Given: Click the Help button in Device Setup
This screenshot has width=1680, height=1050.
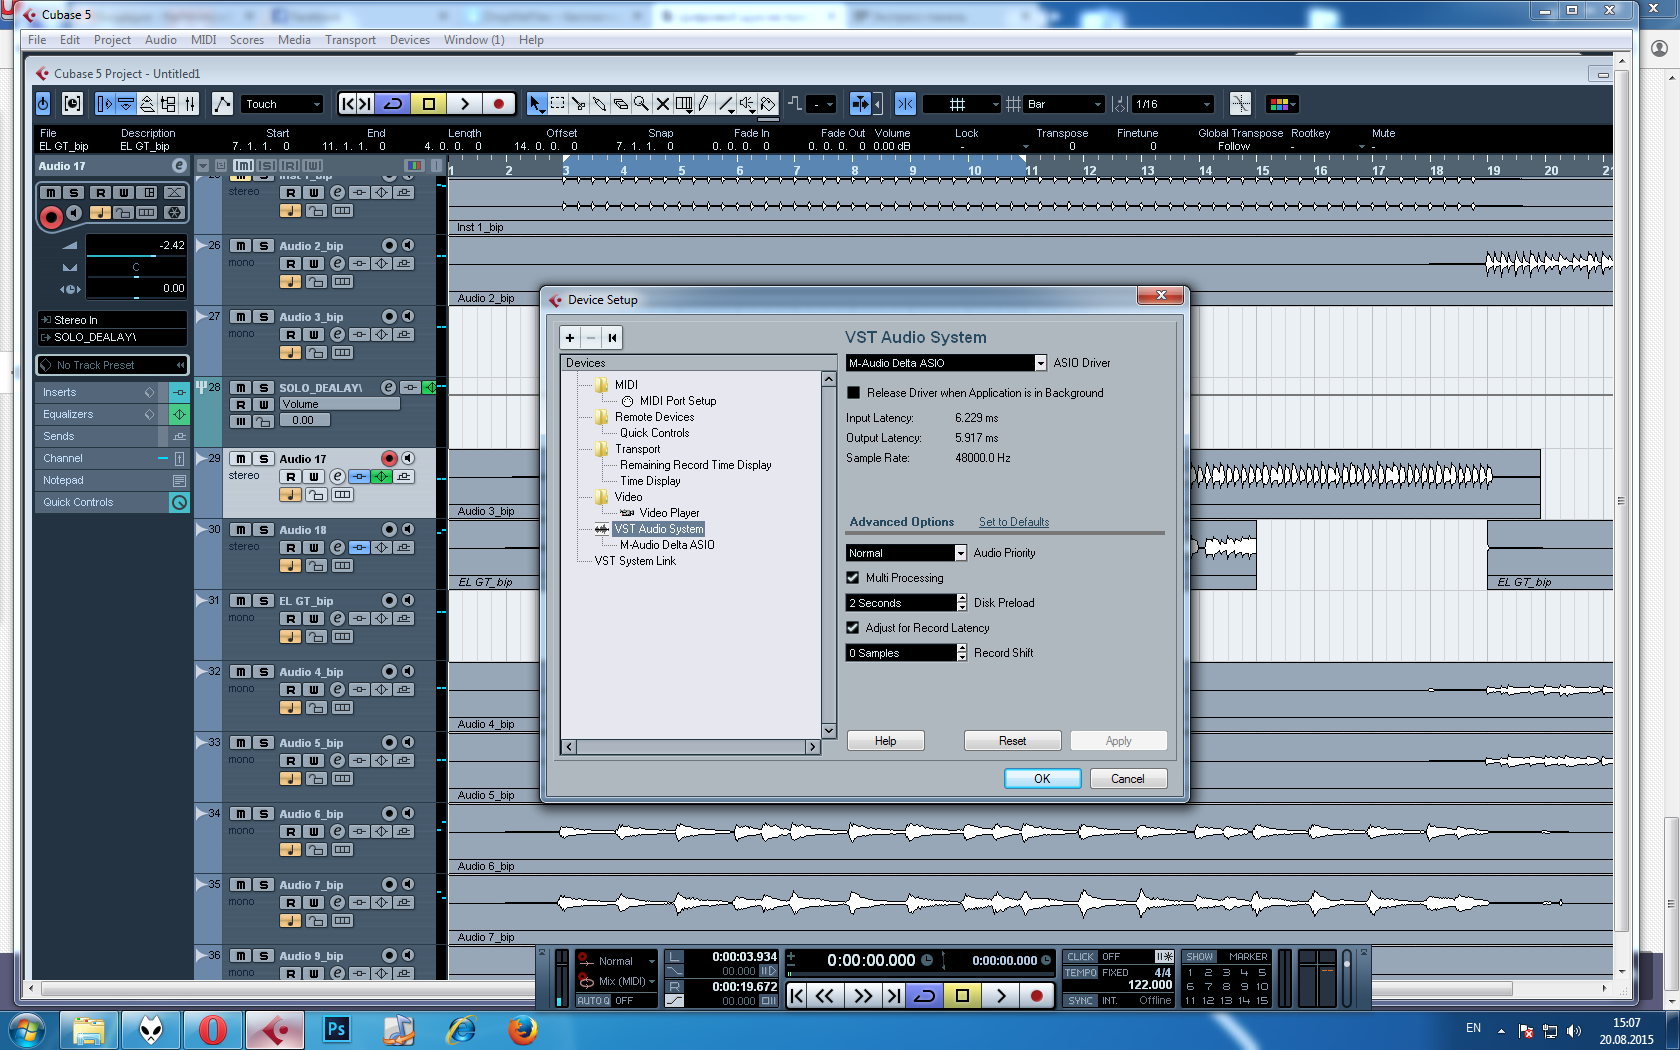Looking at the screenshot, I should tap(885, 741).
